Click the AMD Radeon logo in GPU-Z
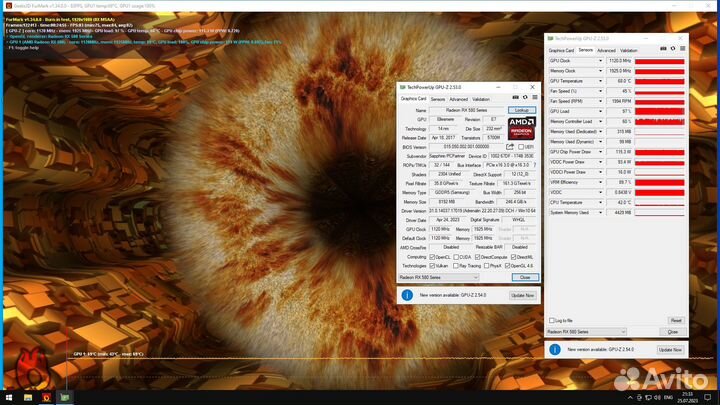The width and height of the screenshot is (720, 405). coord(522,129)
